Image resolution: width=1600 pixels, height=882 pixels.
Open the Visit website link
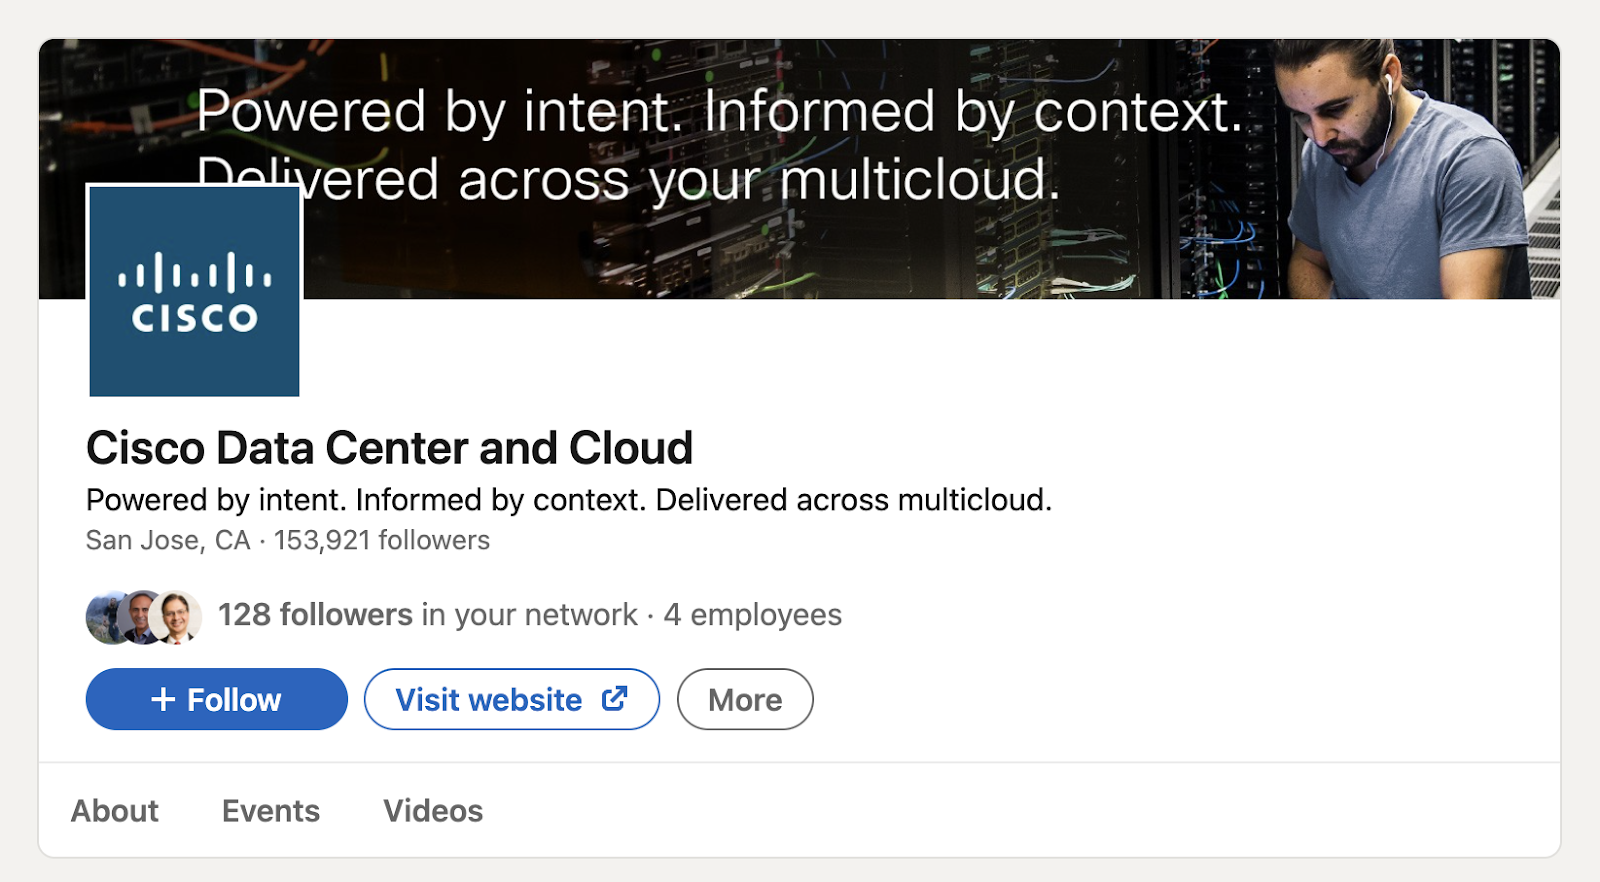click(x=511, y=699)
